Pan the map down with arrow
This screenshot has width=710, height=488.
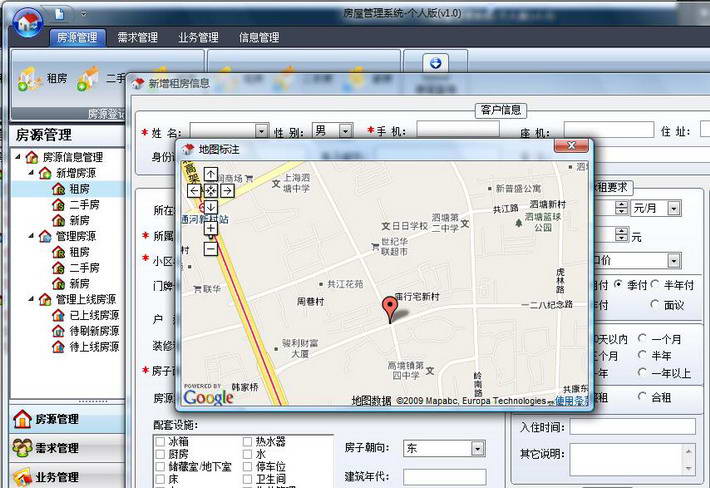(211, 207)
